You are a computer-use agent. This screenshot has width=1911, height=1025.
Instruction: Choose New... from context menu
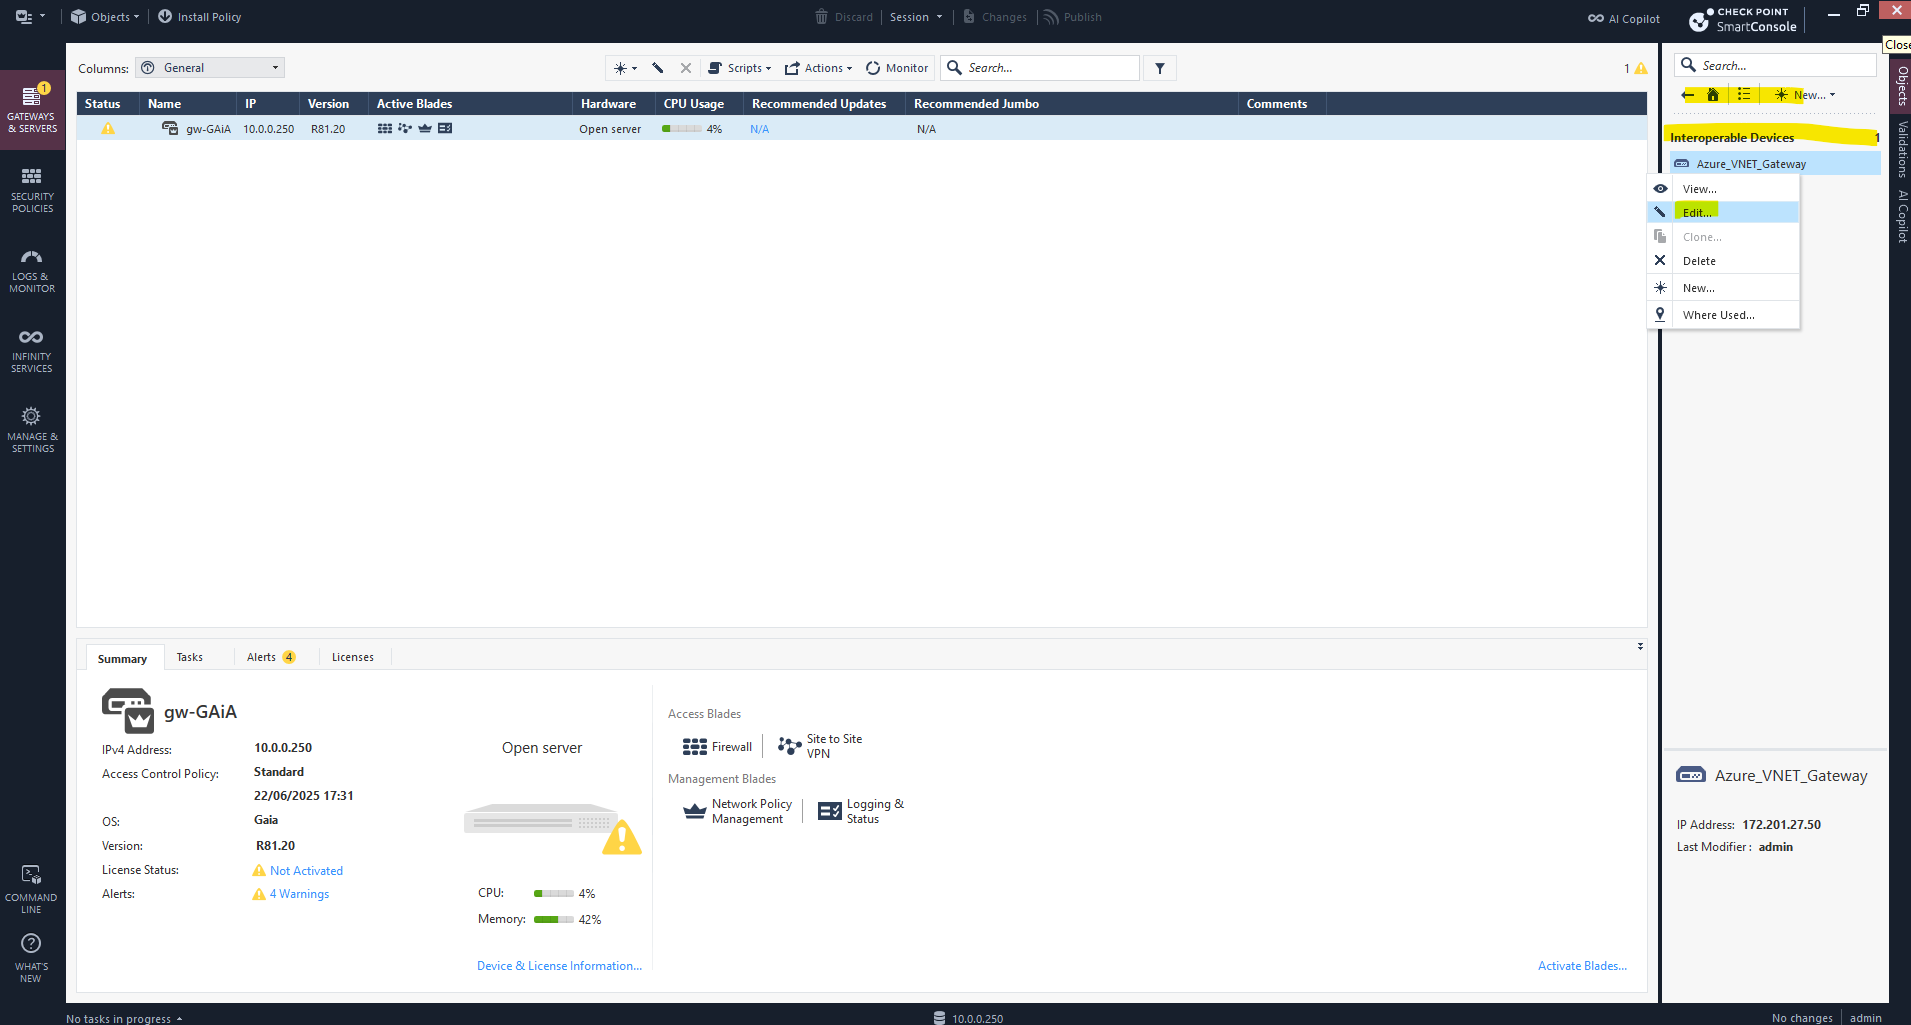point(1724,288)
